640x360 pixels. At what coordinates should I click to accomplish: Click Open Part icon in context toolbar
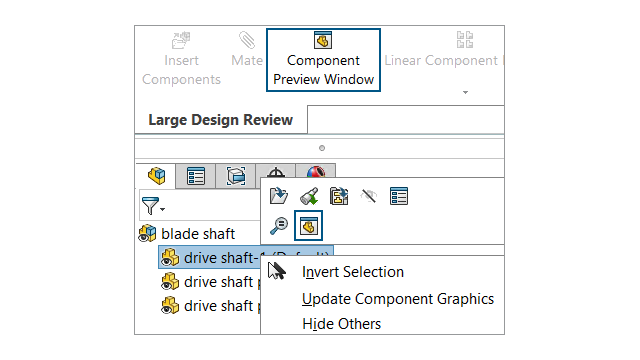coord(279,196)
